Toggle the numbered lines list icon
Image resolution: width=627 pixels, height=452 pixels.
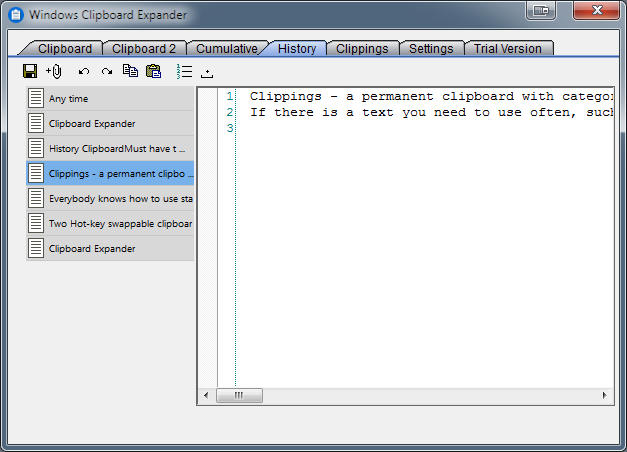coord(184,71)
